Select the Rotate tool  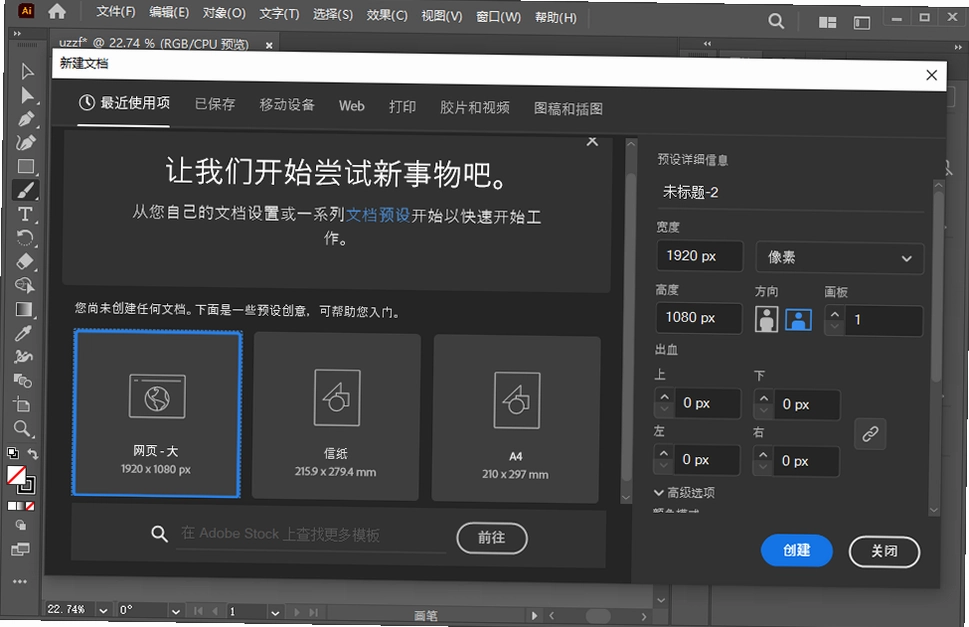25,238
